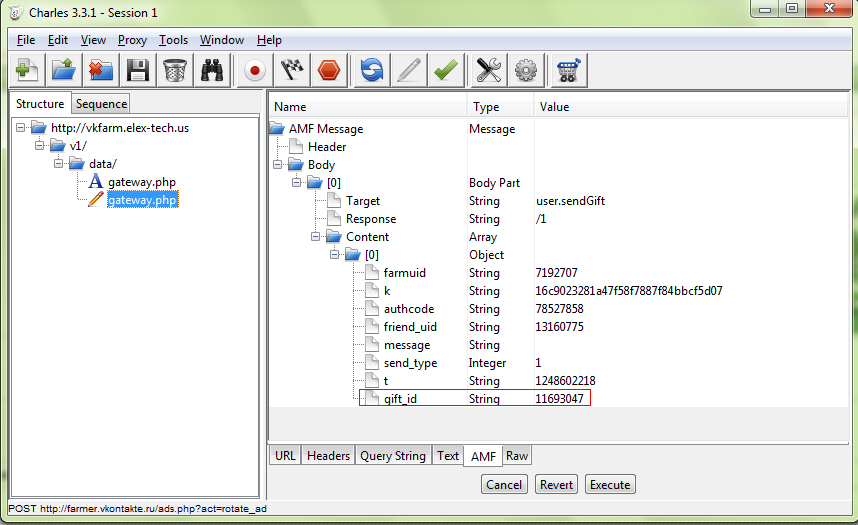Click the Value column header
858x525 pixels.
click(691, 107)
